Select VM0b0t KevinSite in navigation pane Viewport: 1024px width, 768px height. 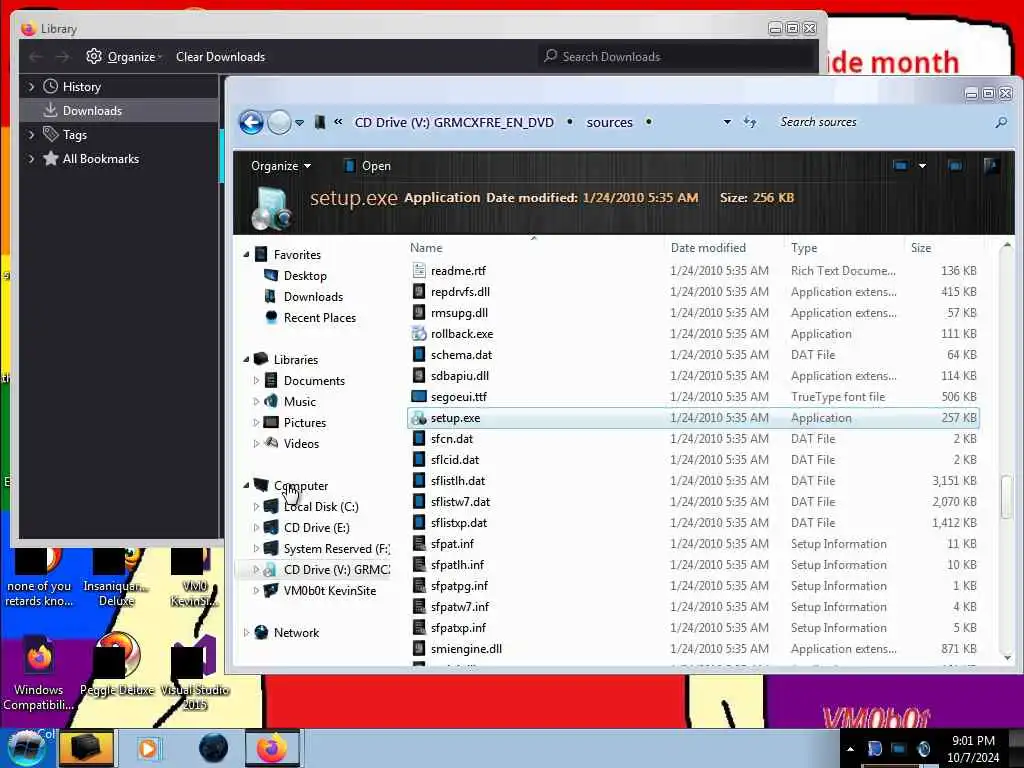point(330,590)
